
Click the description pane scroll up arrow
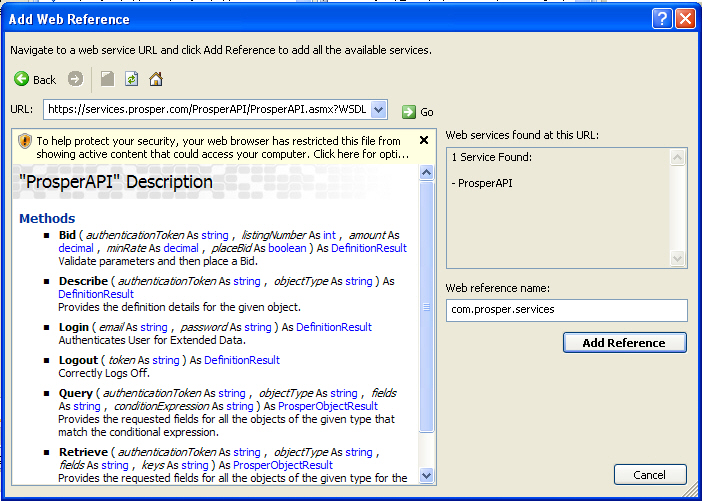[x=427, y=172]
